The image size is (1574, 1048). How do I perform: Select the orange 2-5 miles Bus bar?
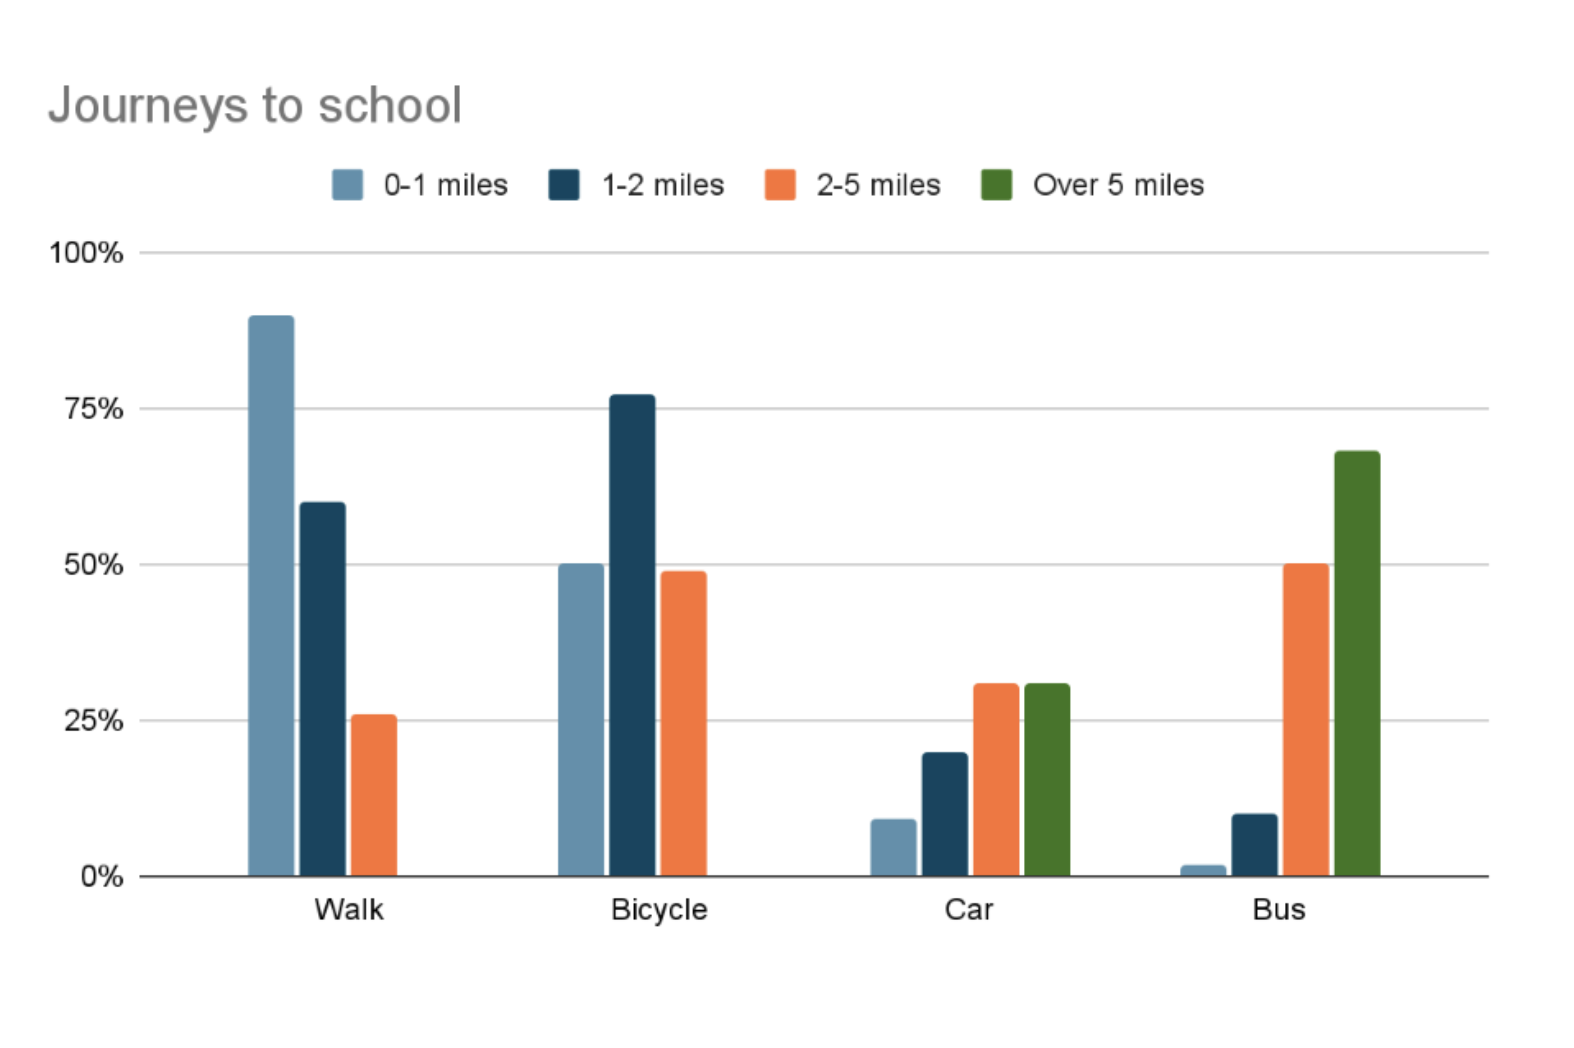point(1306,719)
